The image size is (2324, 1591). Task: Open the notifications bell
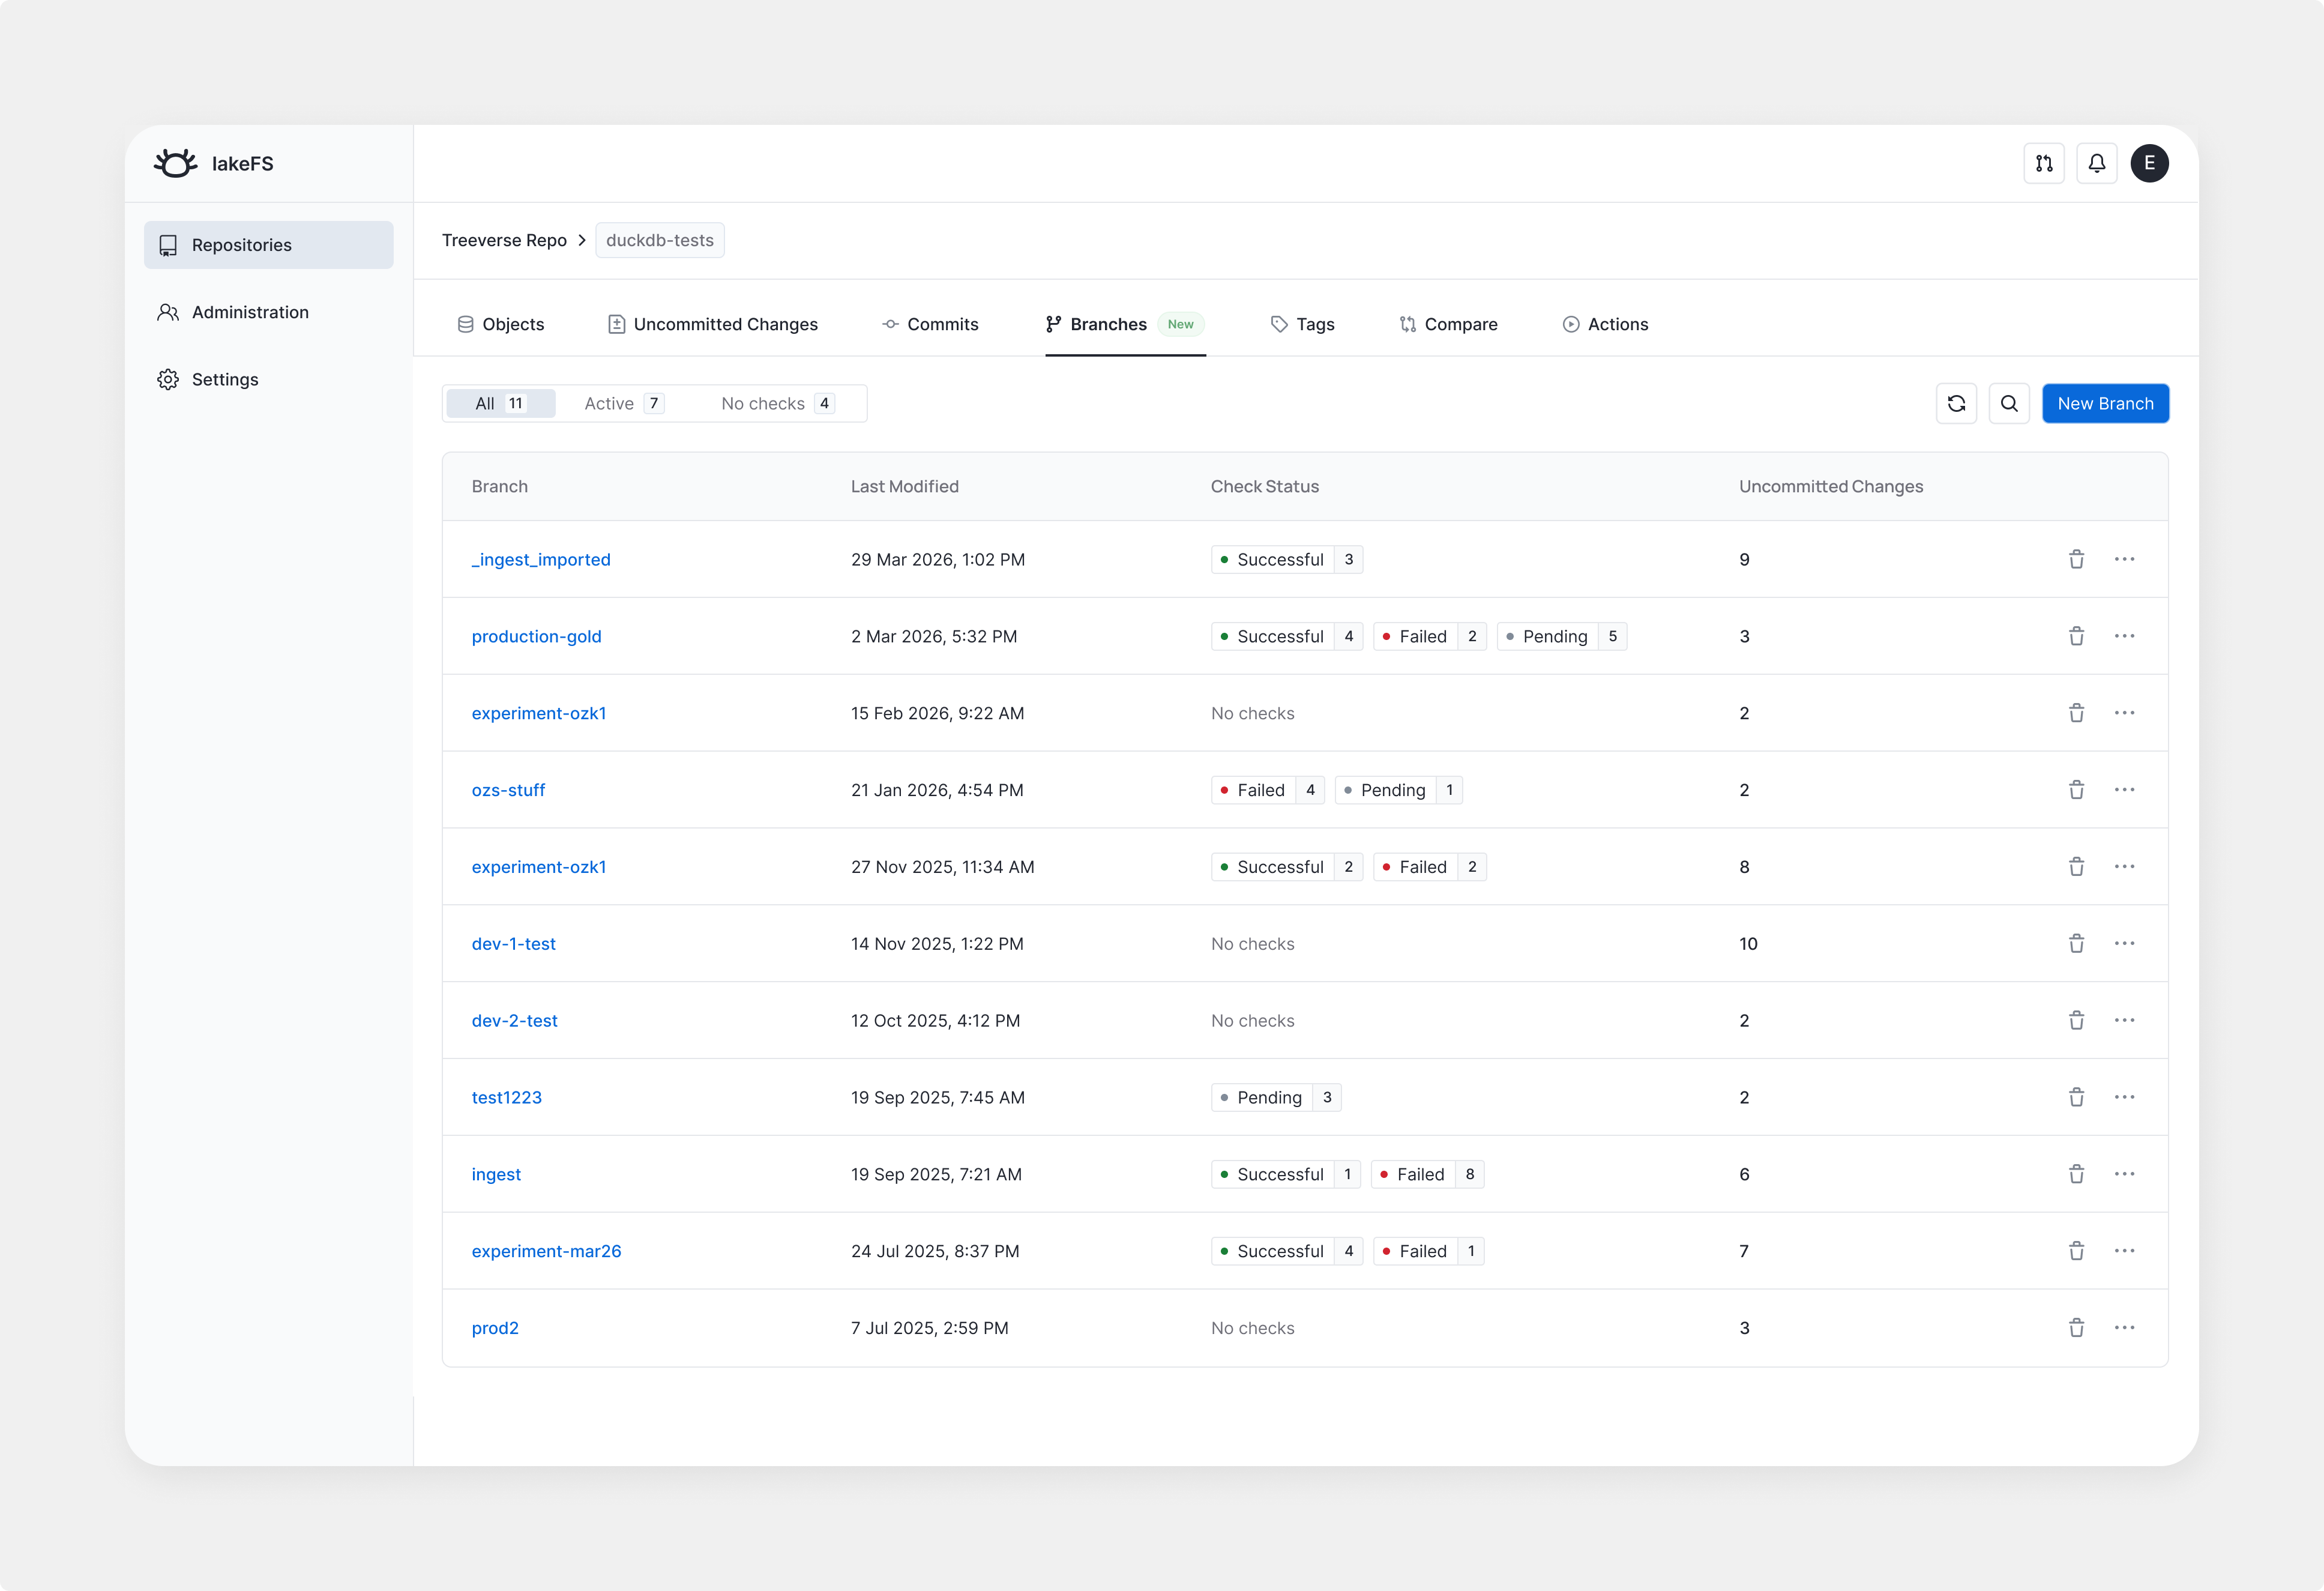pyautogui.click(x=2097, y=163)
